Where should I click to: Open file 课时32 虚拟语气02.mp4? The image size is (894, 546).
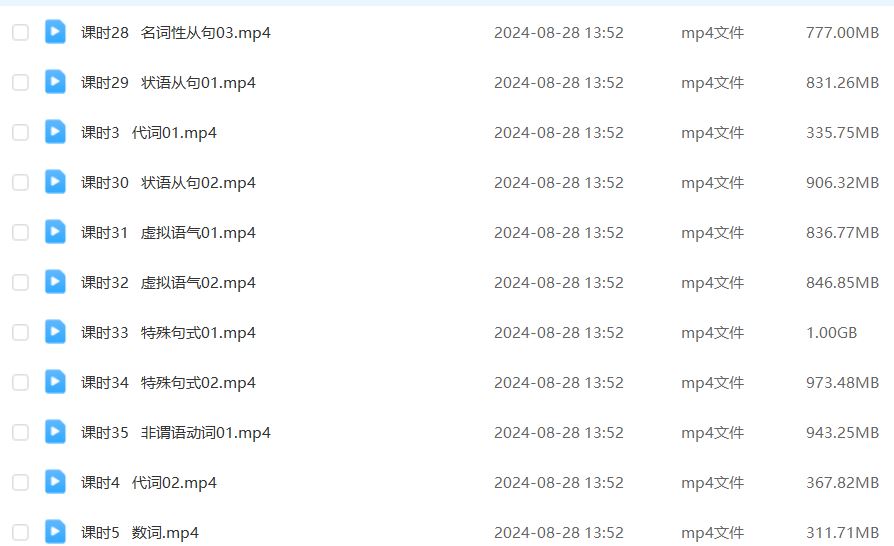coord(168,283)
